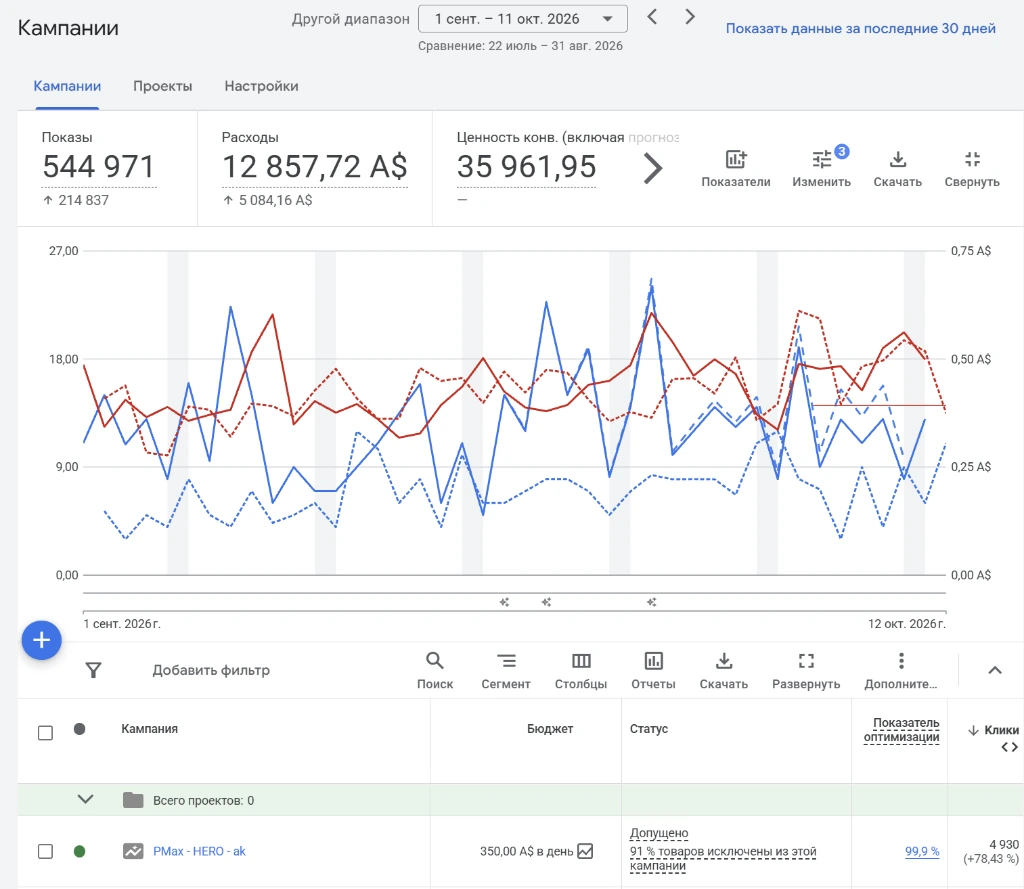Open the PMax - HERO - ak campaign link
The width and height of the screenshot is (1024, 889).
point(199,851)
